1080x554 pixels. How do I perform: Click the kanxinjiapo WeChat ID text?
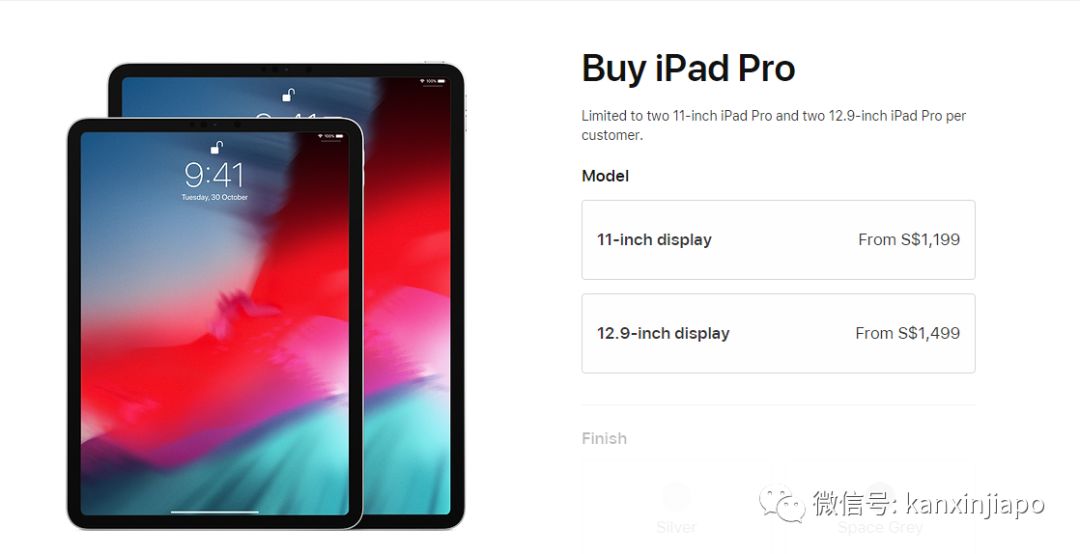(975, 504)
